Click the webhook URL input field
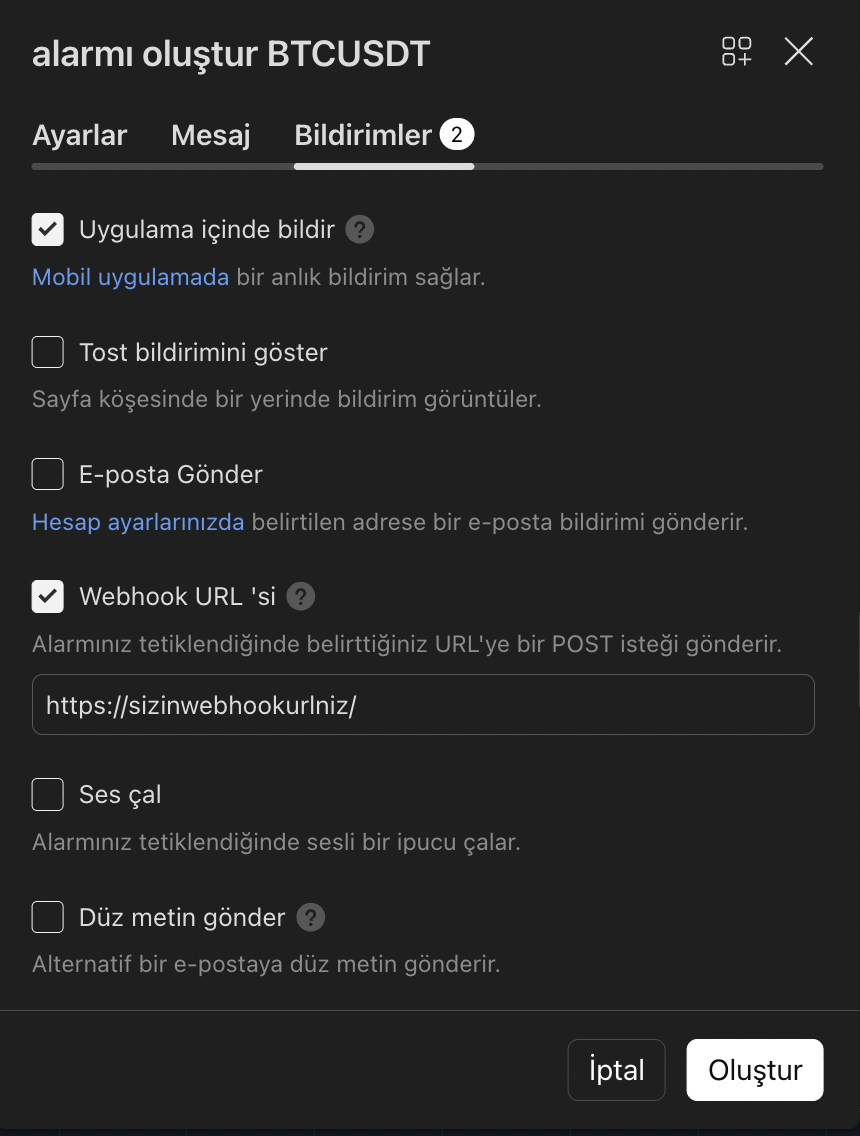 pyautogui.click(x=423, y=705)
